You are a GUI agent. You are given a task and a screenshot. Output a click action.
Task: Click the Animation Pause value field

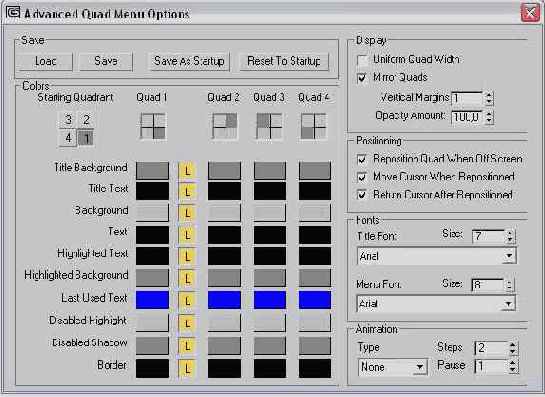click(491, 366)
